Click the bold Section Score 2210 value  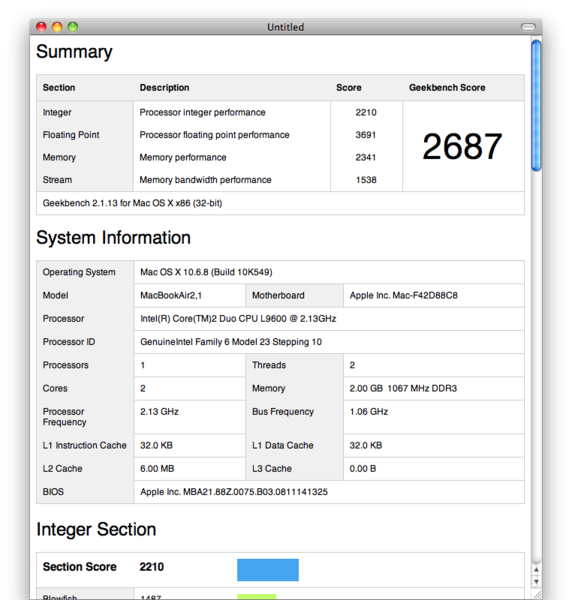152,567
